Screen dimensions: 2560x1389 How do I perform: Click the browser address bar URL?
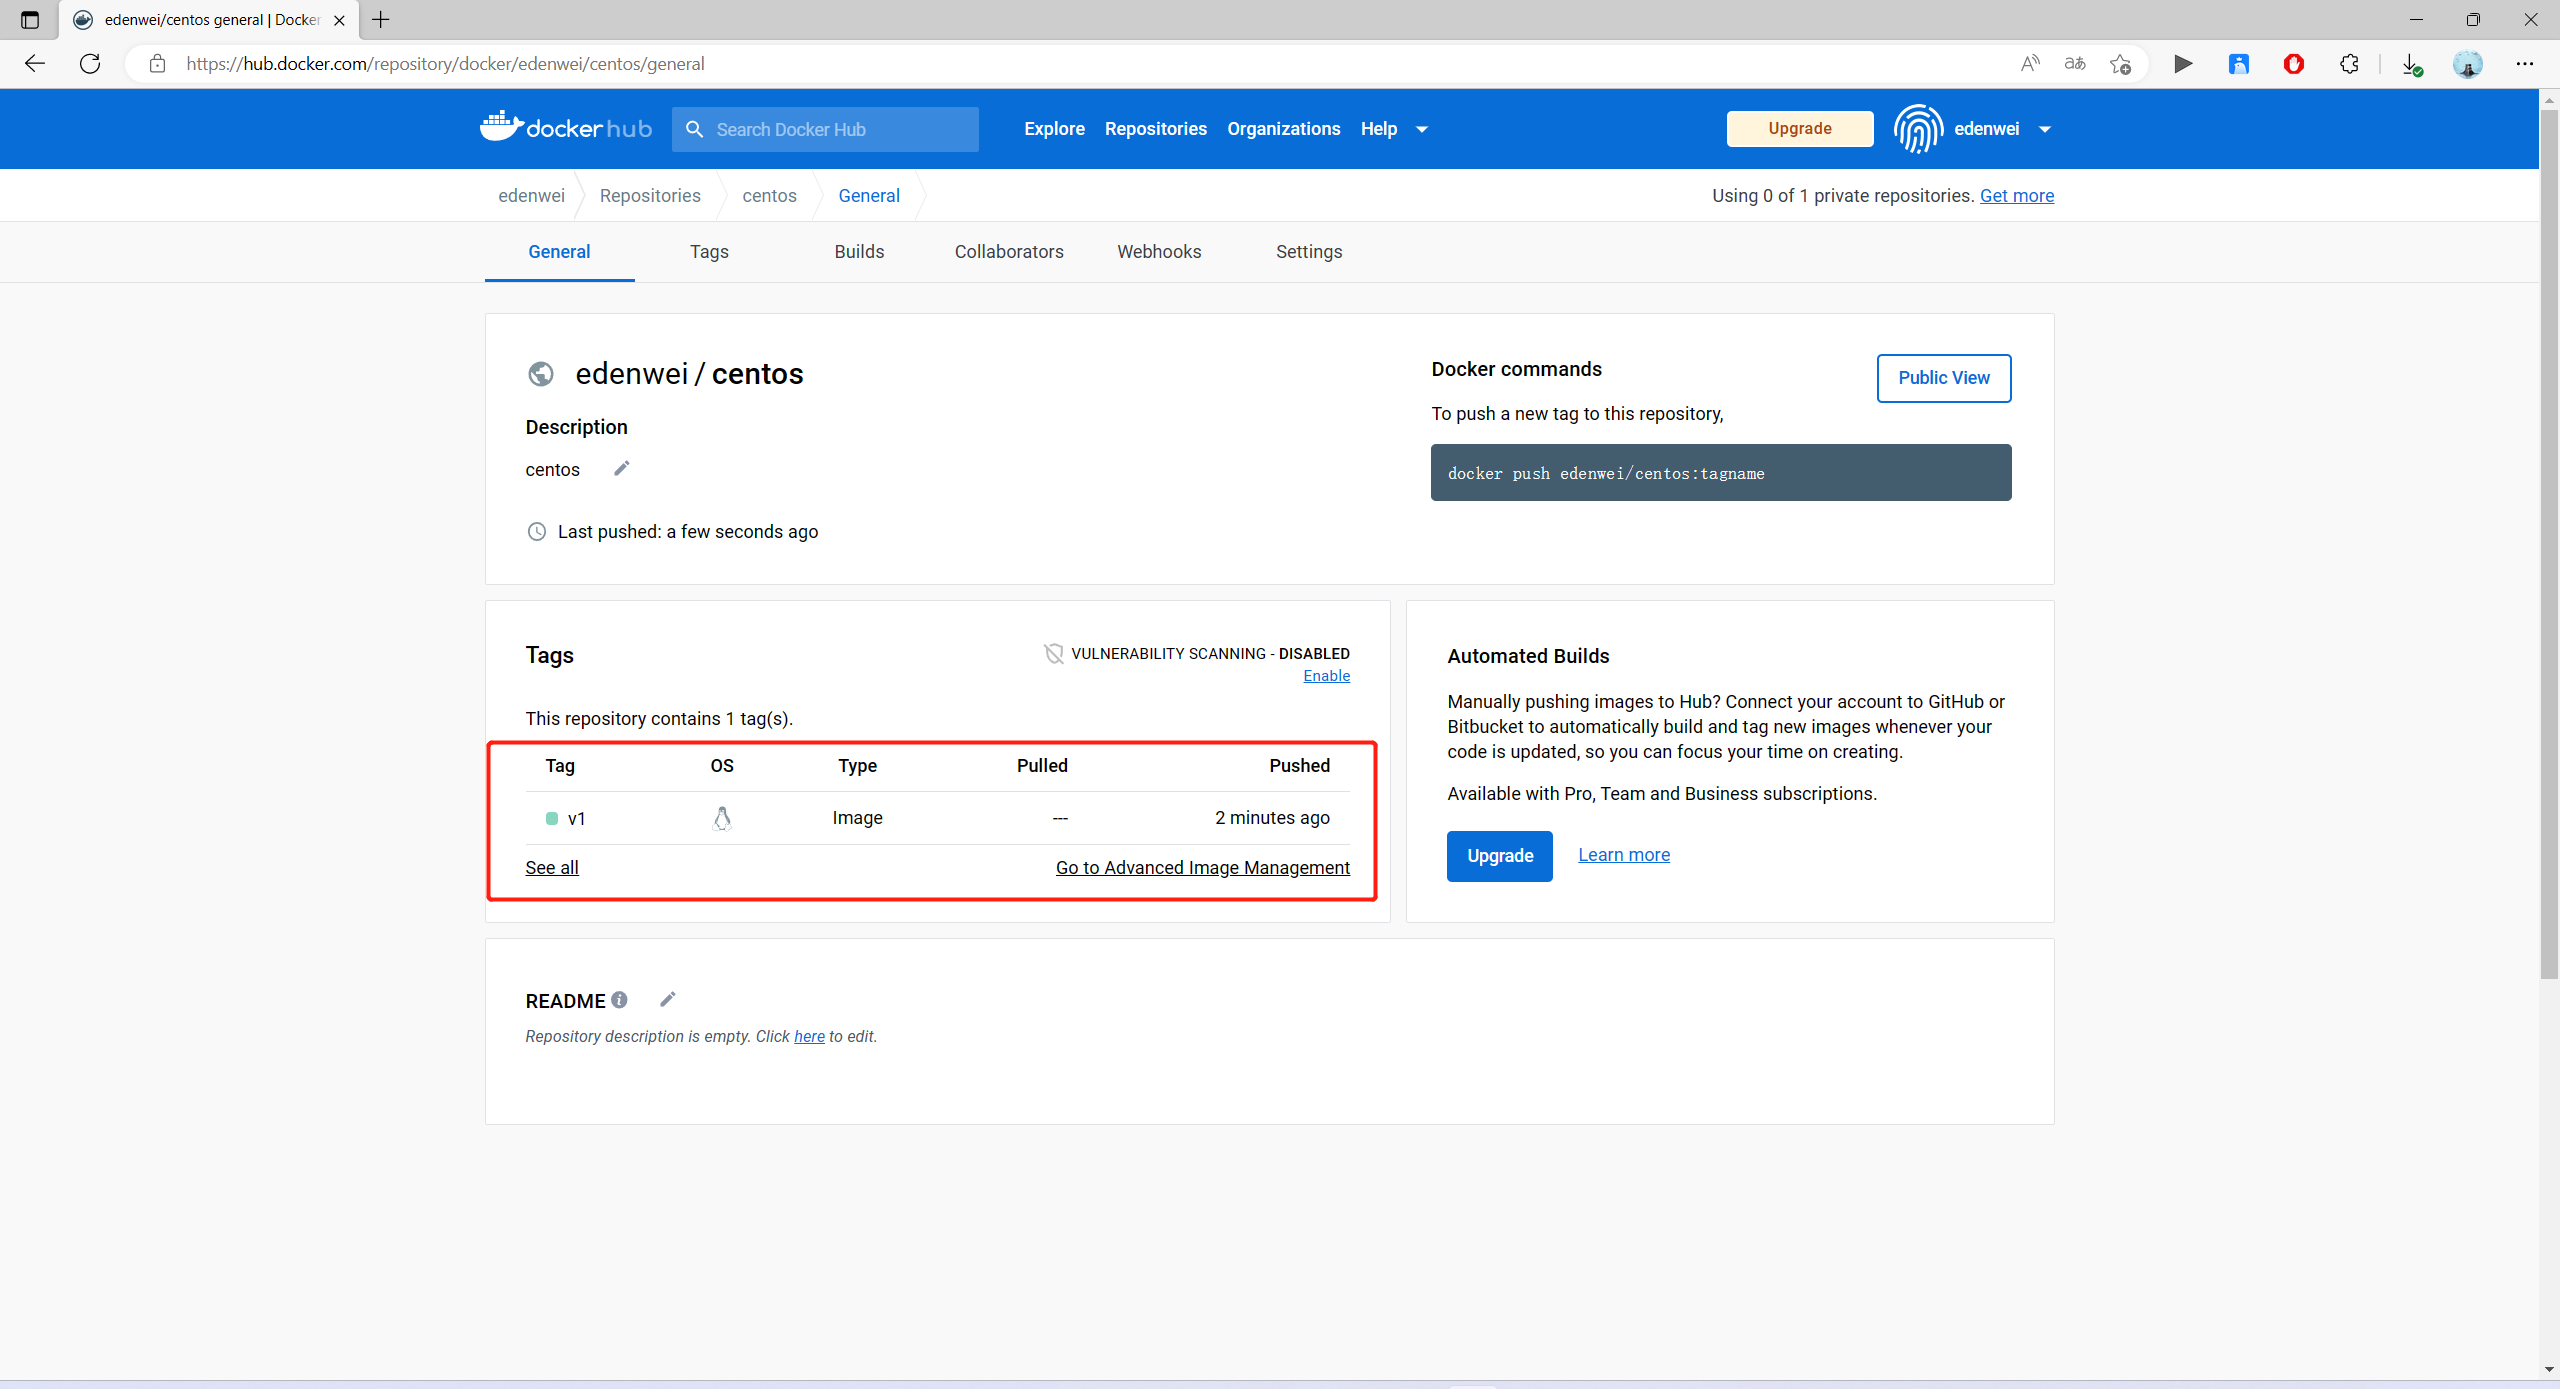coord(445,64)
